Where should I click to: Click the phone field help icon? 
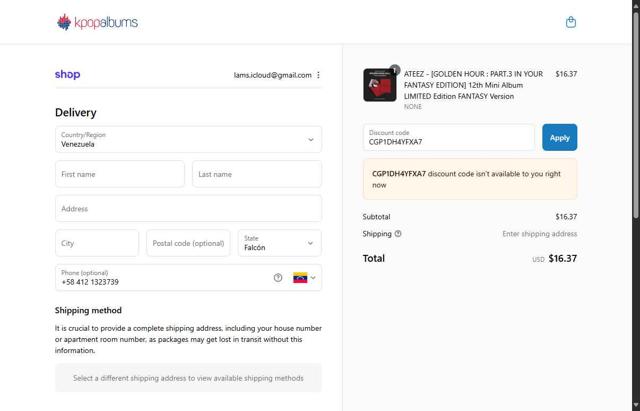point(278,278)
